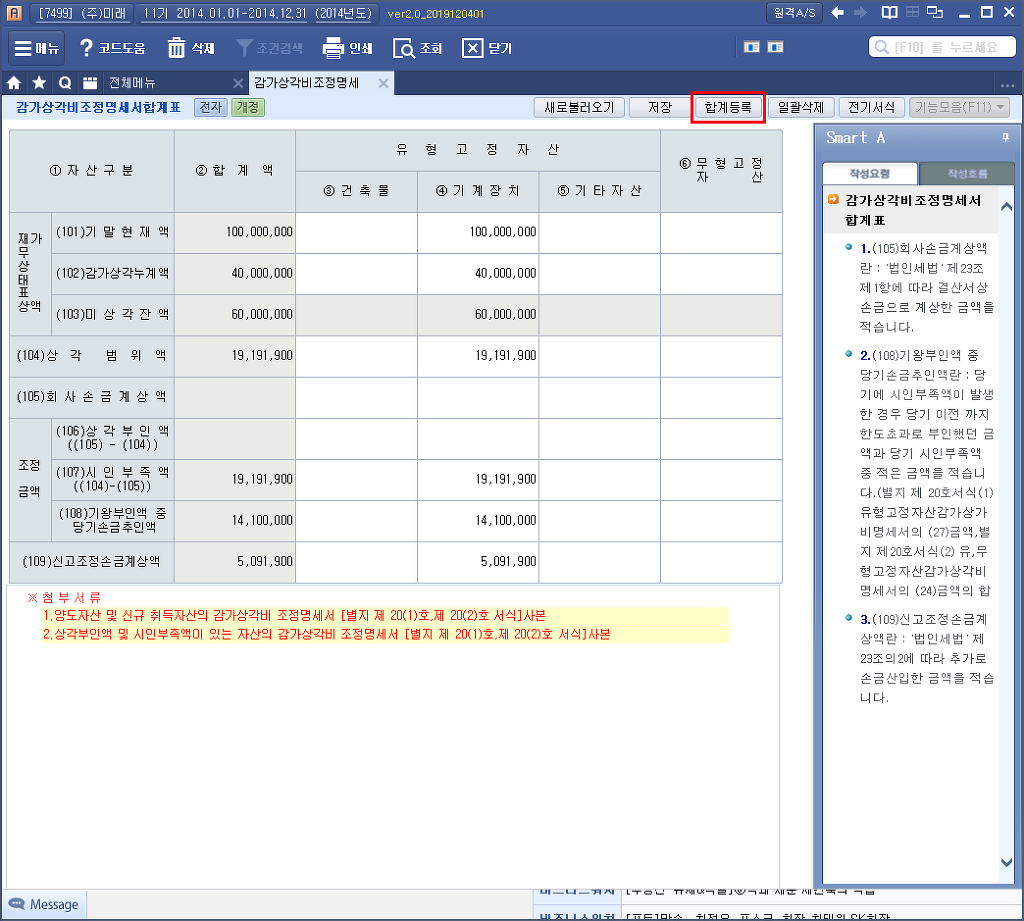
Task: Go to the home tab icon
Action: pyautogui.click(x=14, y=83)
